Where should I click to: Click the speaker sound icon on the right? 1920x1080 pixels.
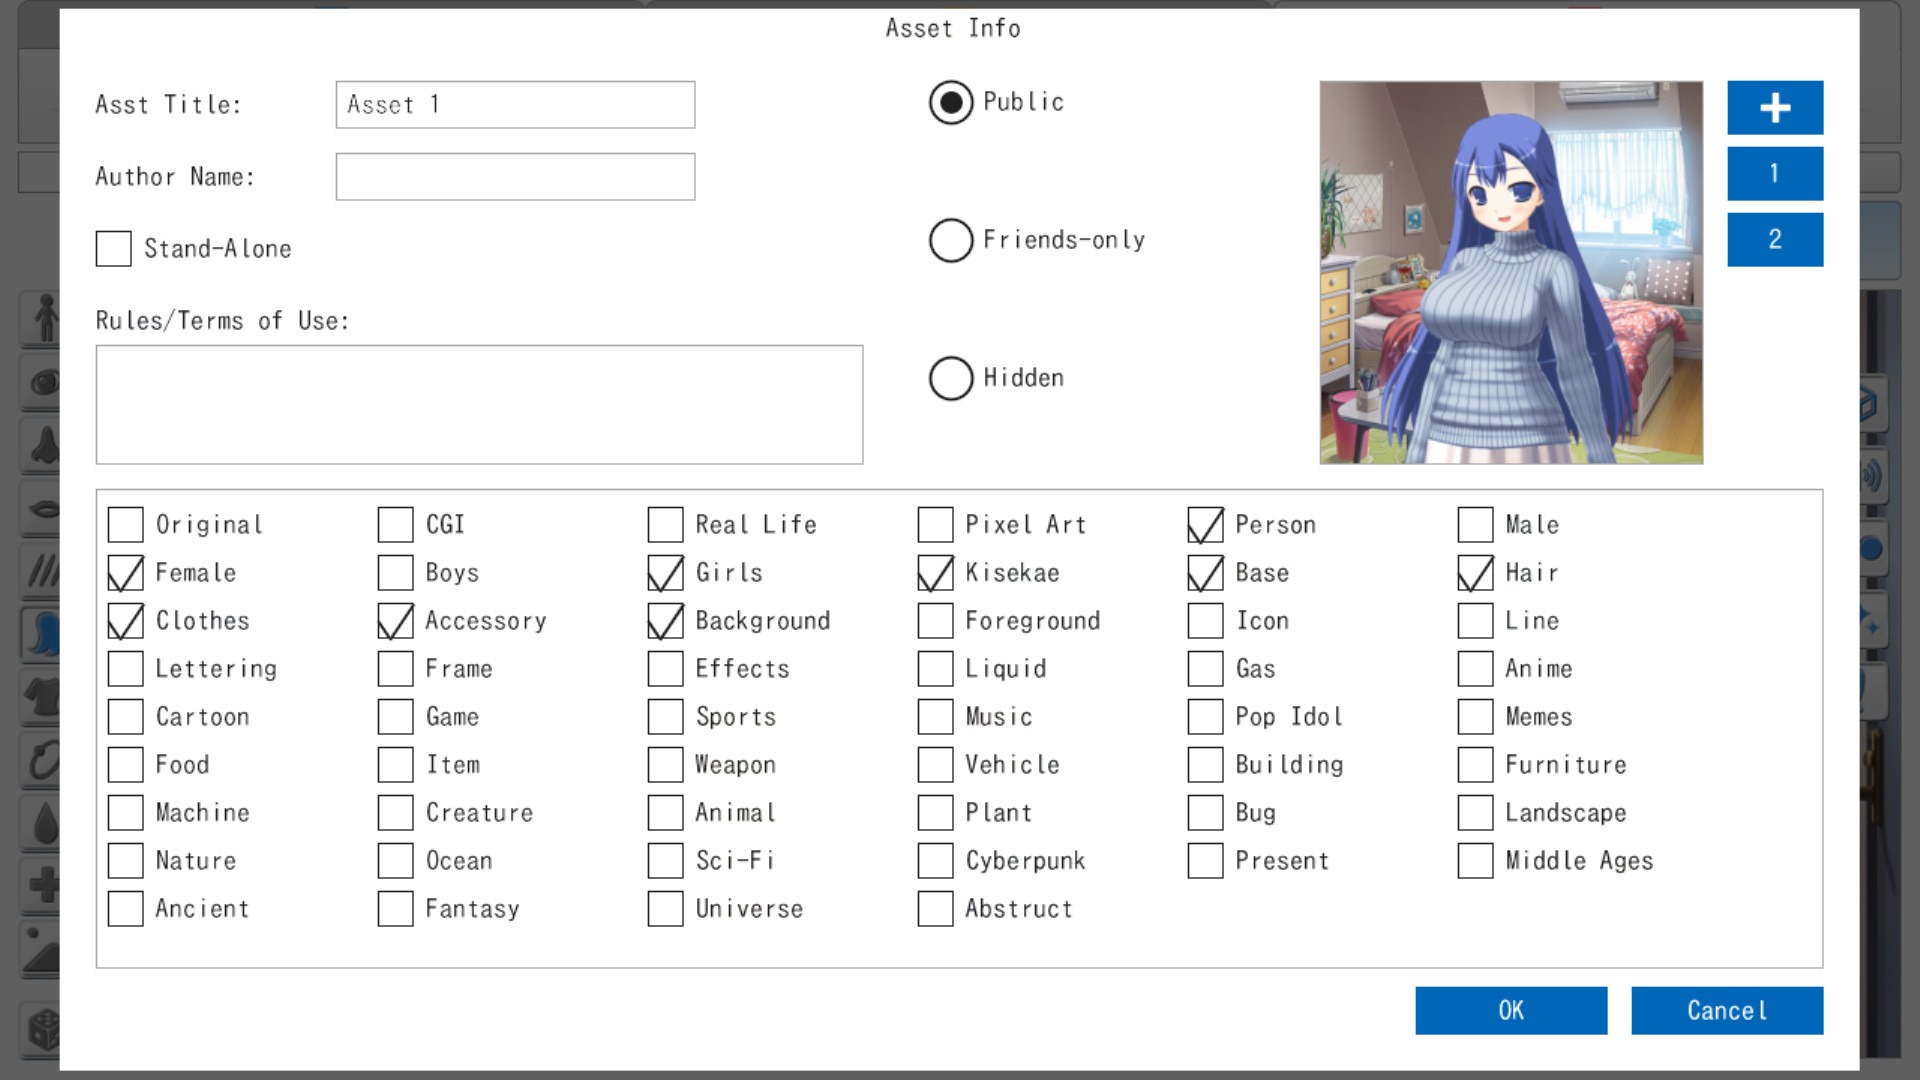[1871, 476]
